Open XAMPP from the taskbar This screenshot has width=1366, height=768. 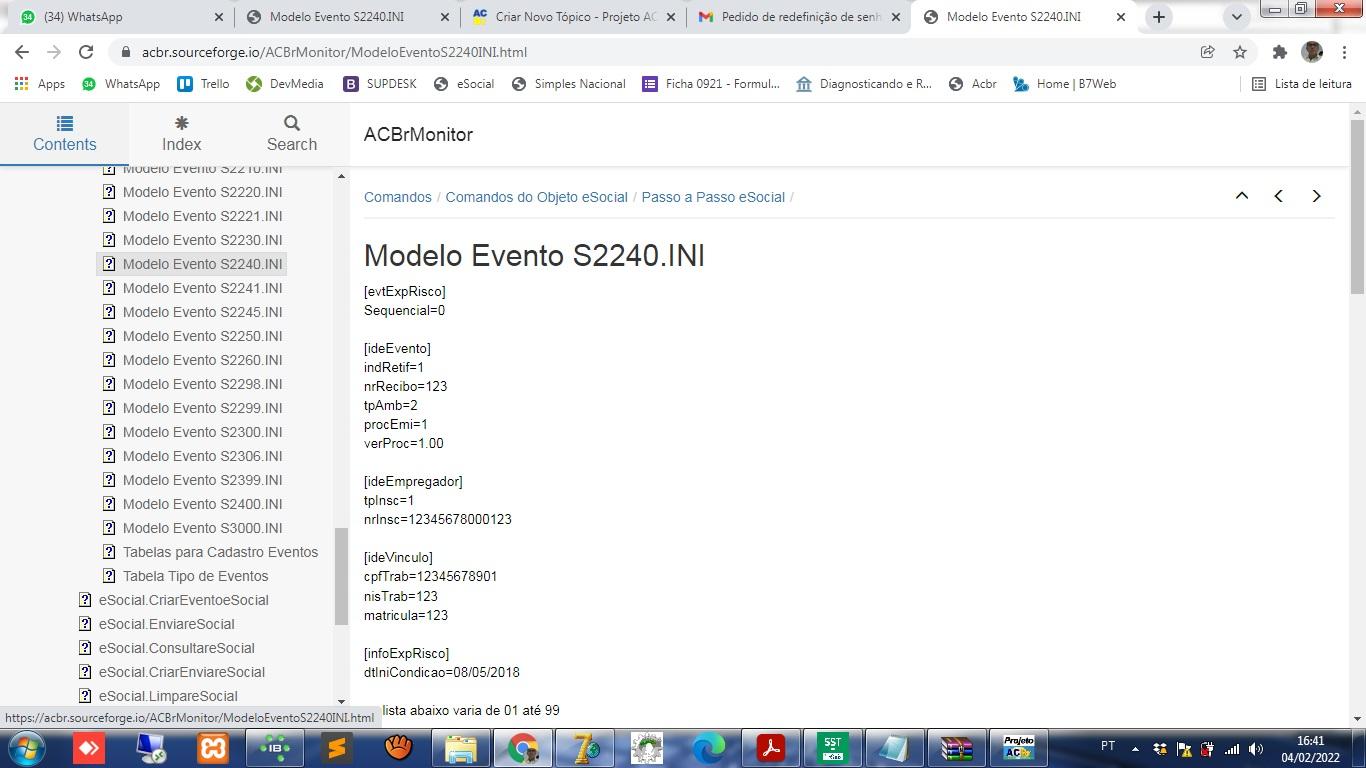pos(212,748)
